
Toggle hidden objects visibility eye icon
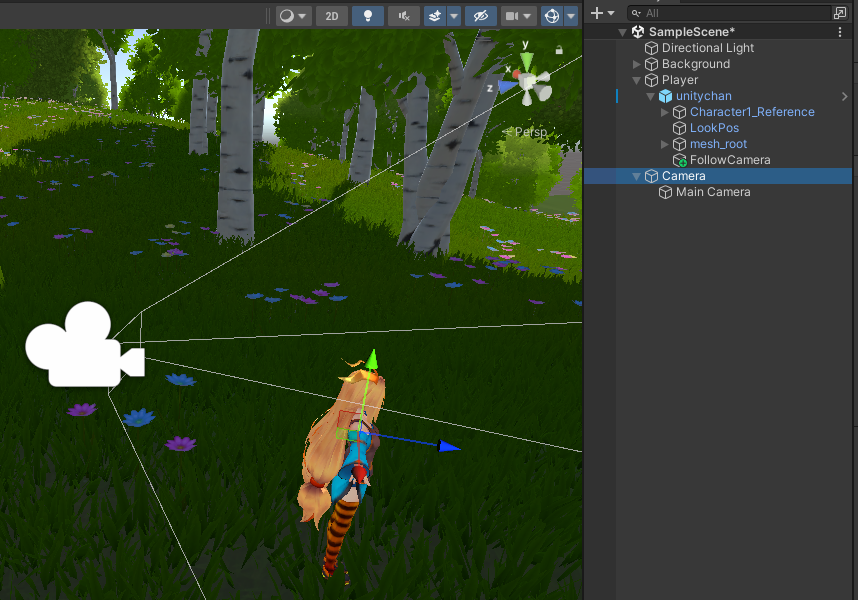(480, 16)
